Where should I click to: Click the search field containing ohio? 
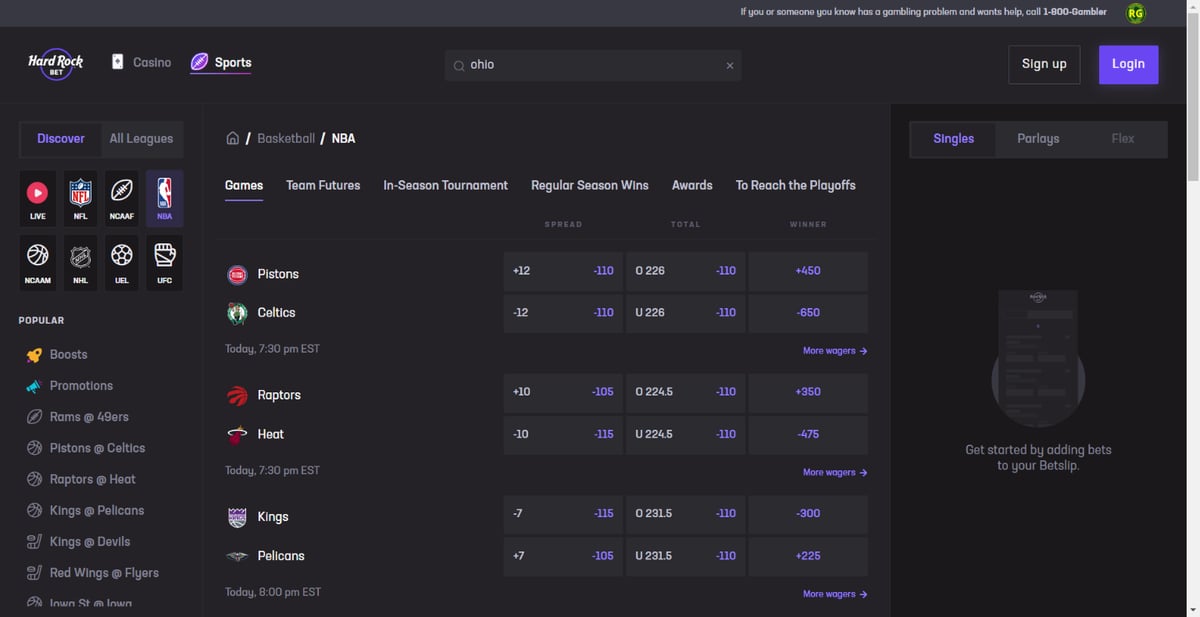click(x=593, y=65)
